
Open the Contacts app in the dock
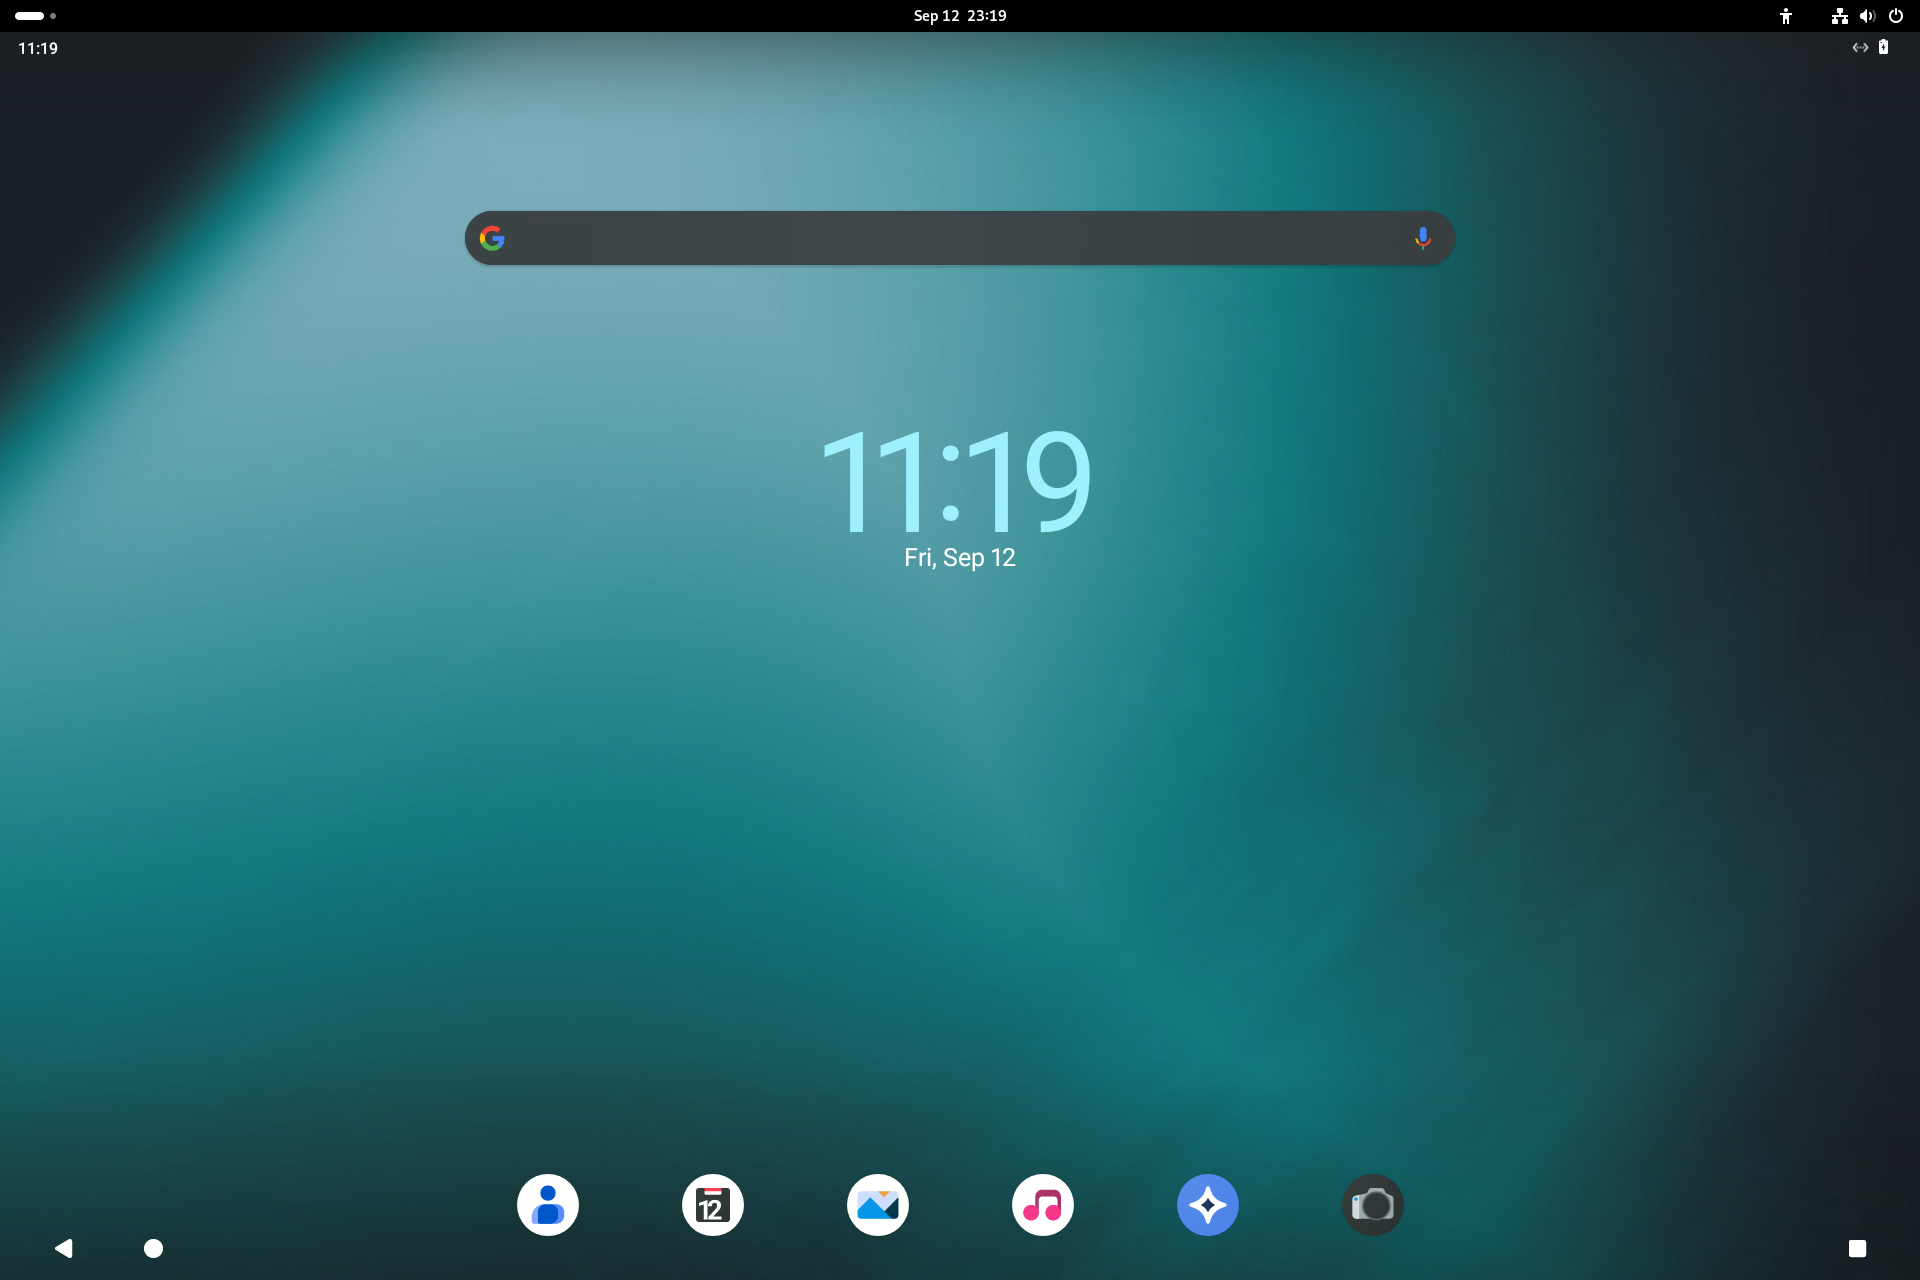(547, 1205)
